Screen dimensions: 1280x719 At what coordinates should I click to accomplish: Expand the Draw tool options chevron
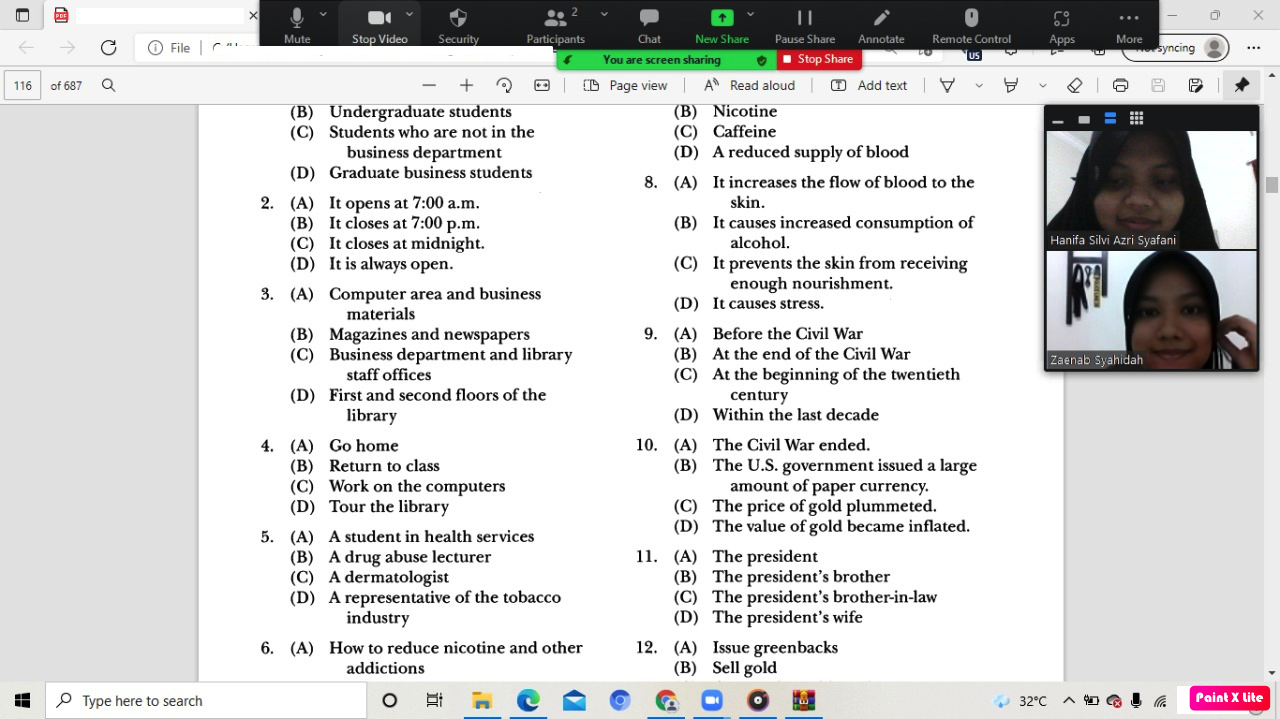[978, 85]
